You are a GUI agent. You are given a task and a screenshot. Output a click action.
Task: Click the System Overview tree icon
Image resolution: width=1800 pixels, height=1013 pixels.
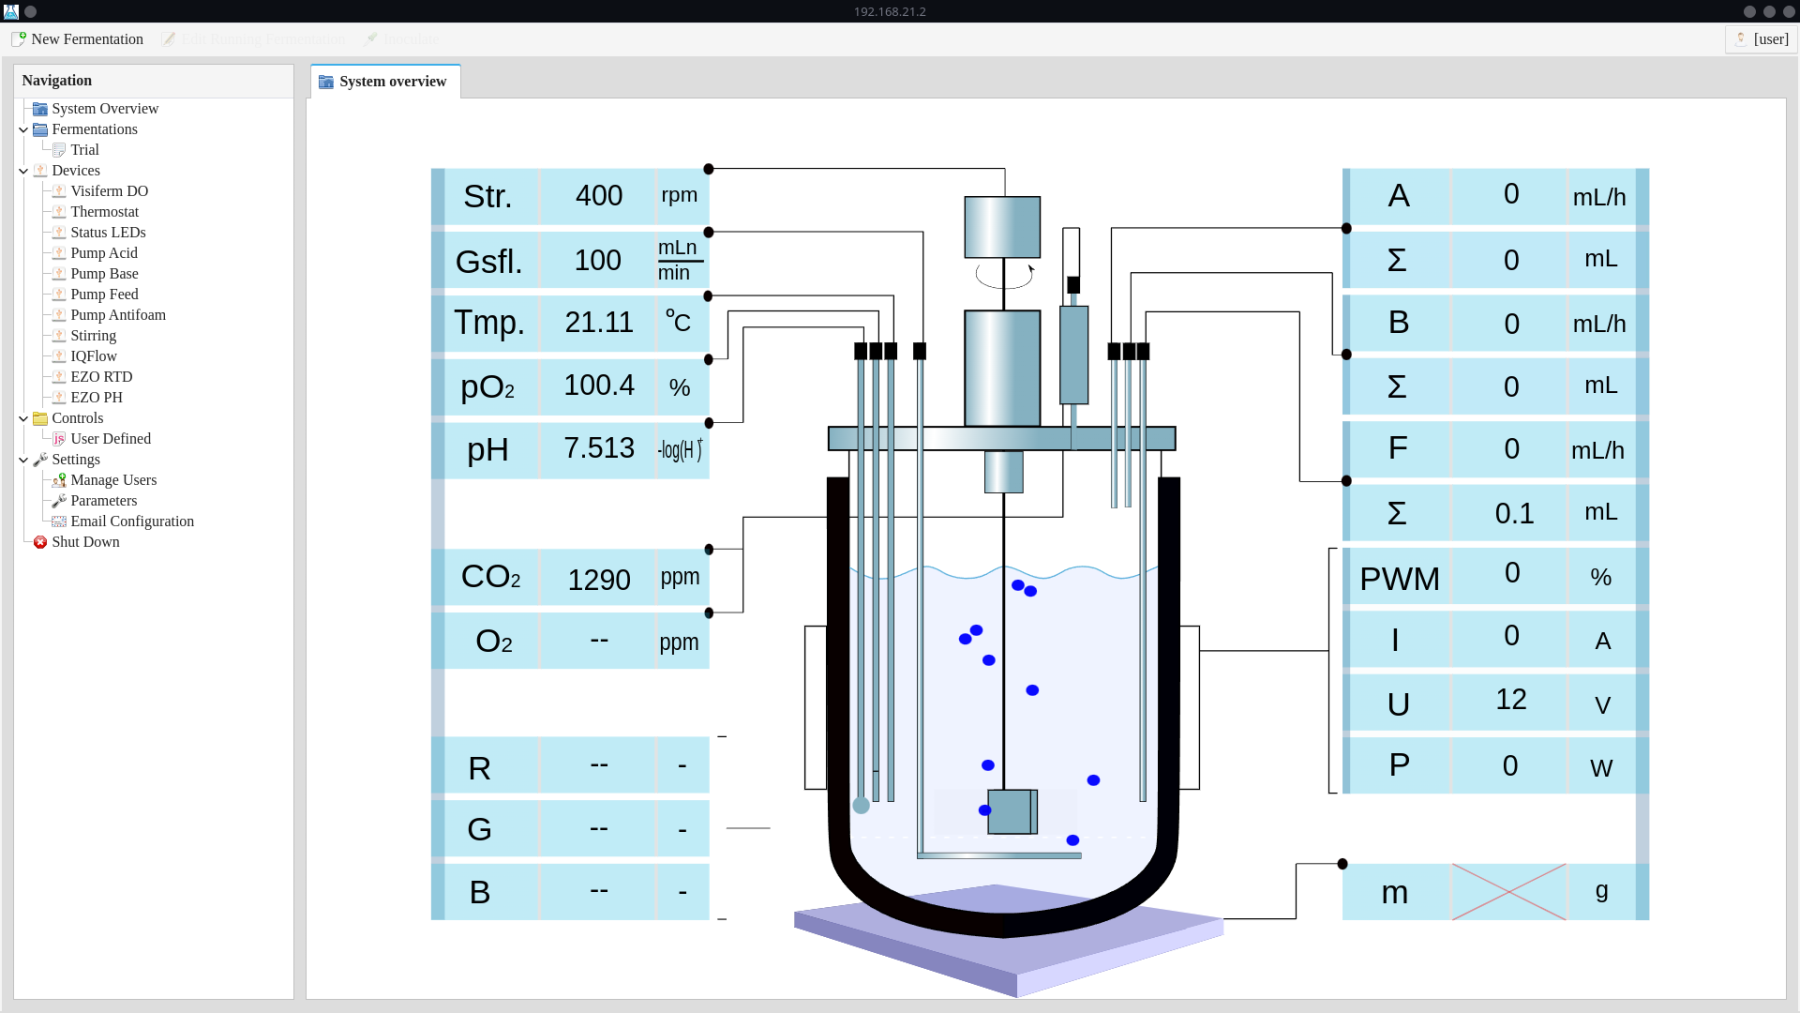pyautogui.click(x=40, y=109)
